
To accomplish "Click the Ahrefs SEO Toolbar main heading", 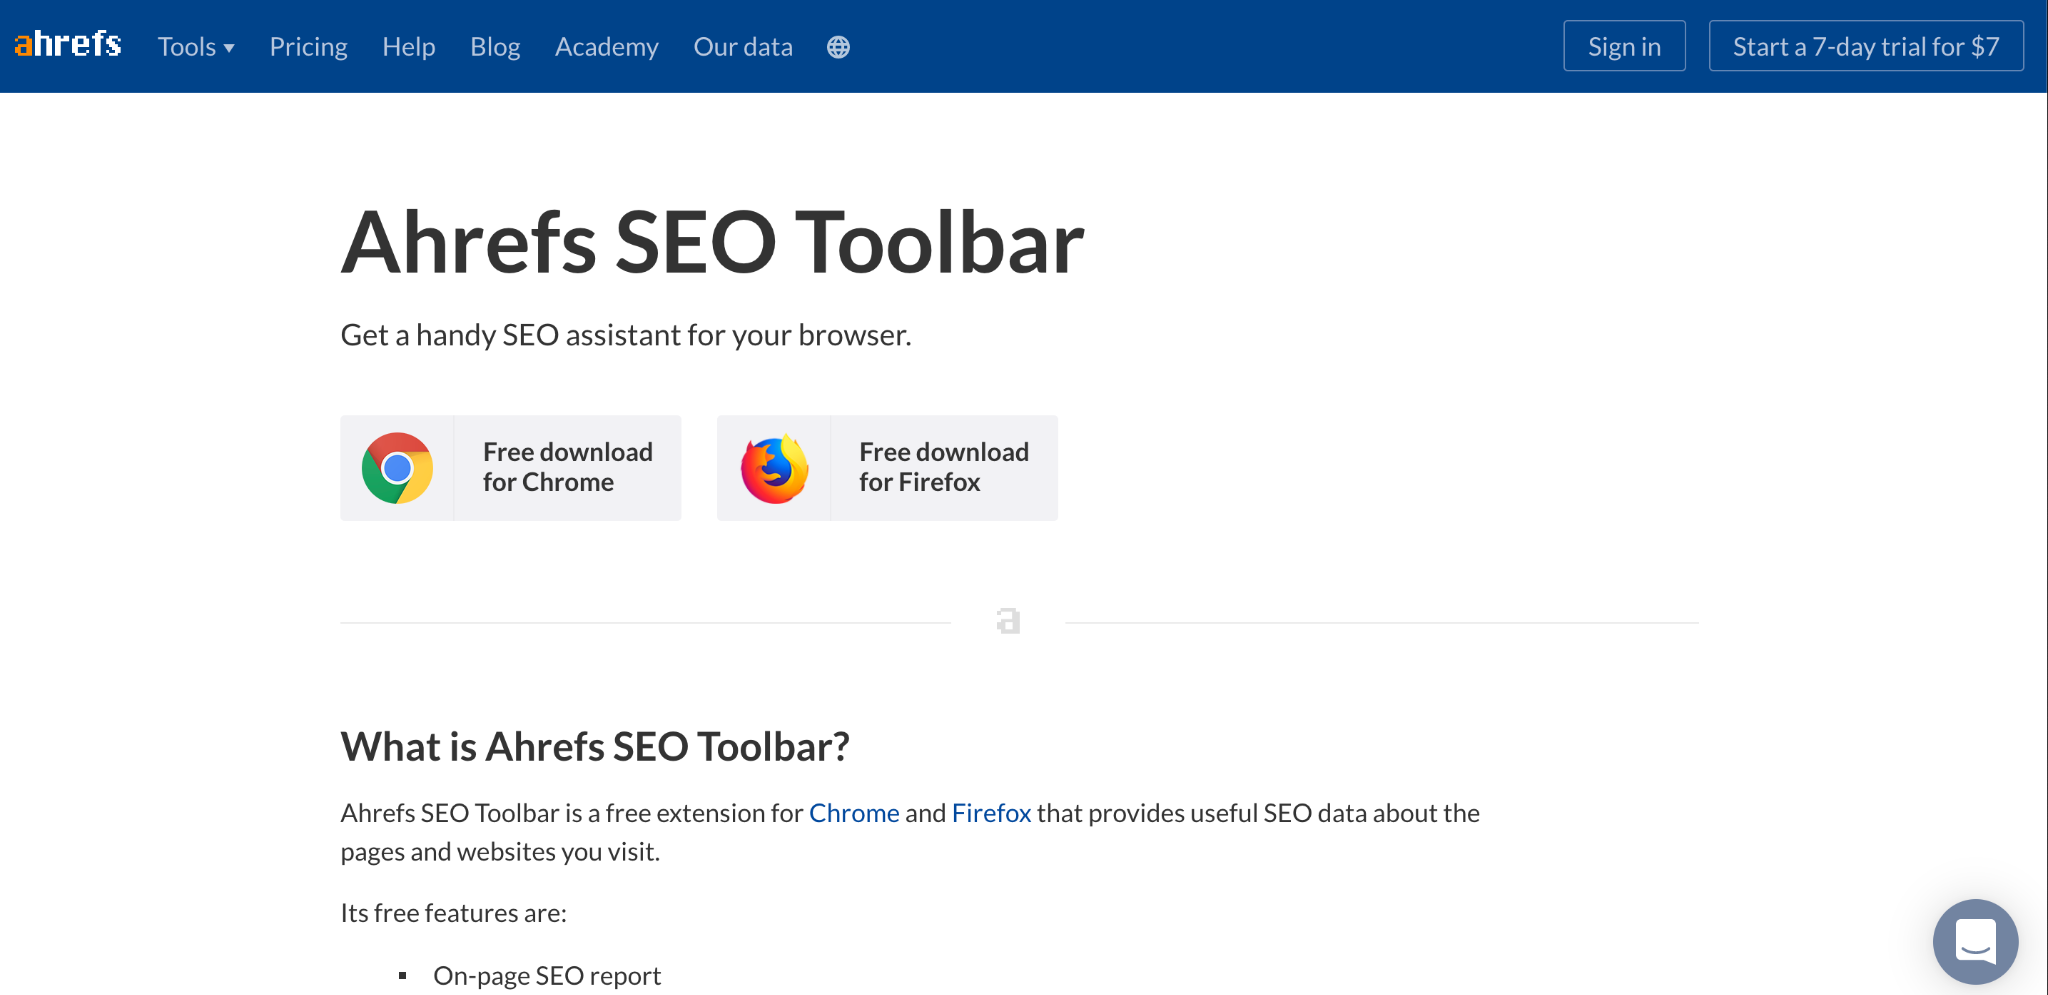I will [x=712, y=243].
